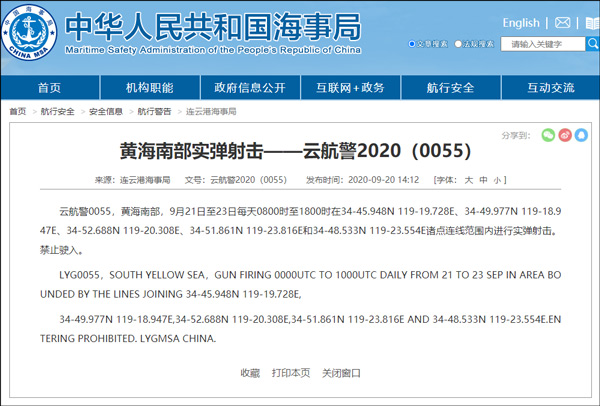Screen dimensions: 600x406
Task: Set font size to 小
Action: click(497, 180)
